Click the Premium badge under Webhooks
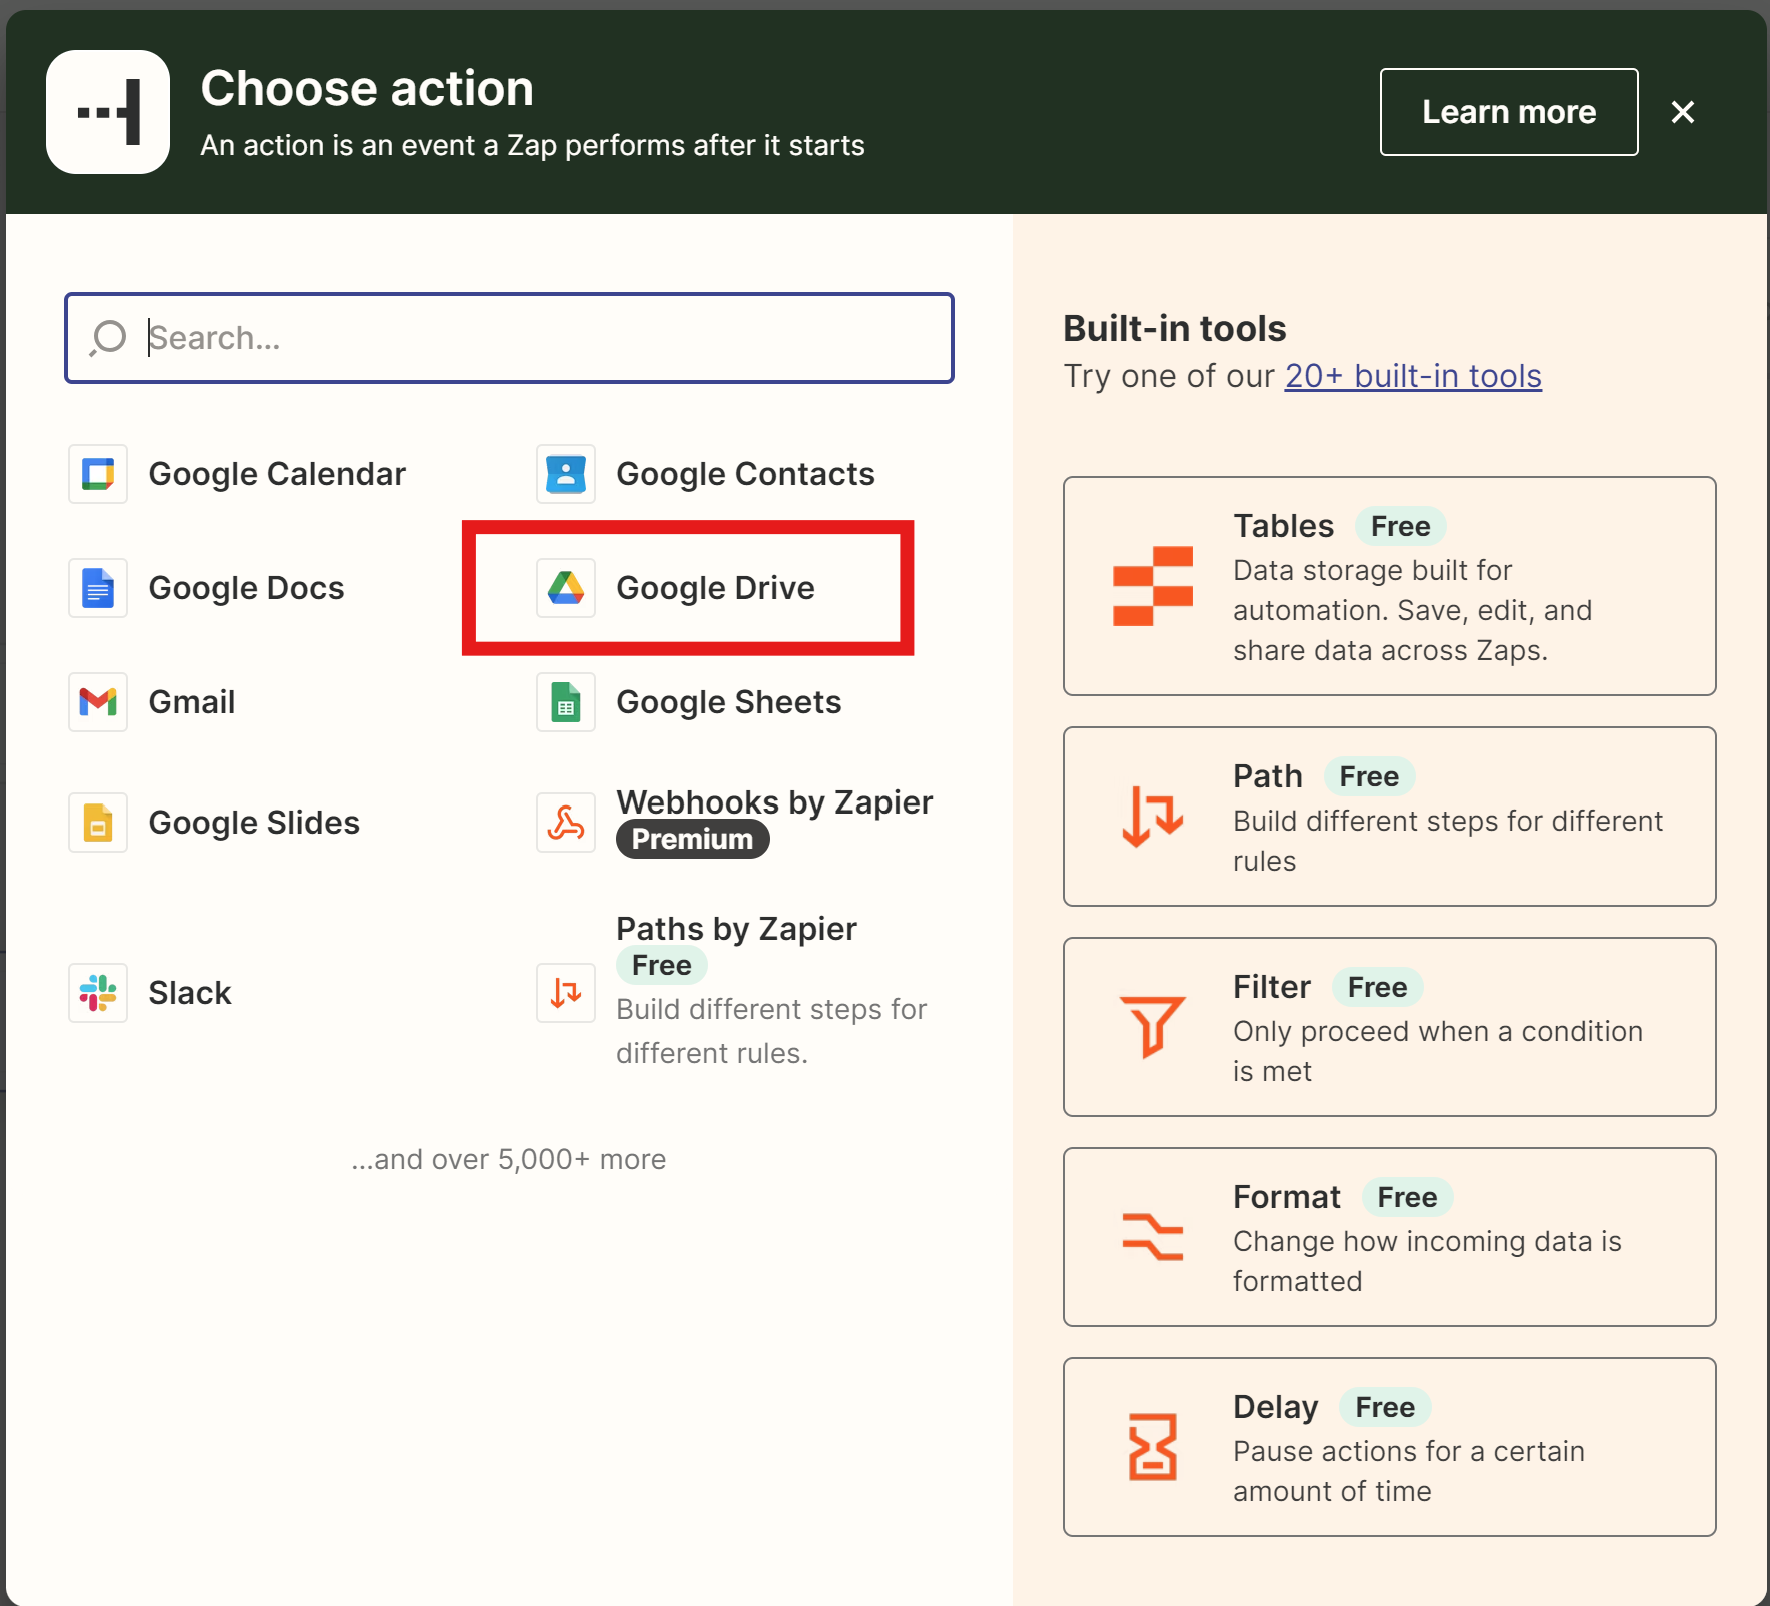This screenshot has width=1770, height=1606. pos(692,839)
